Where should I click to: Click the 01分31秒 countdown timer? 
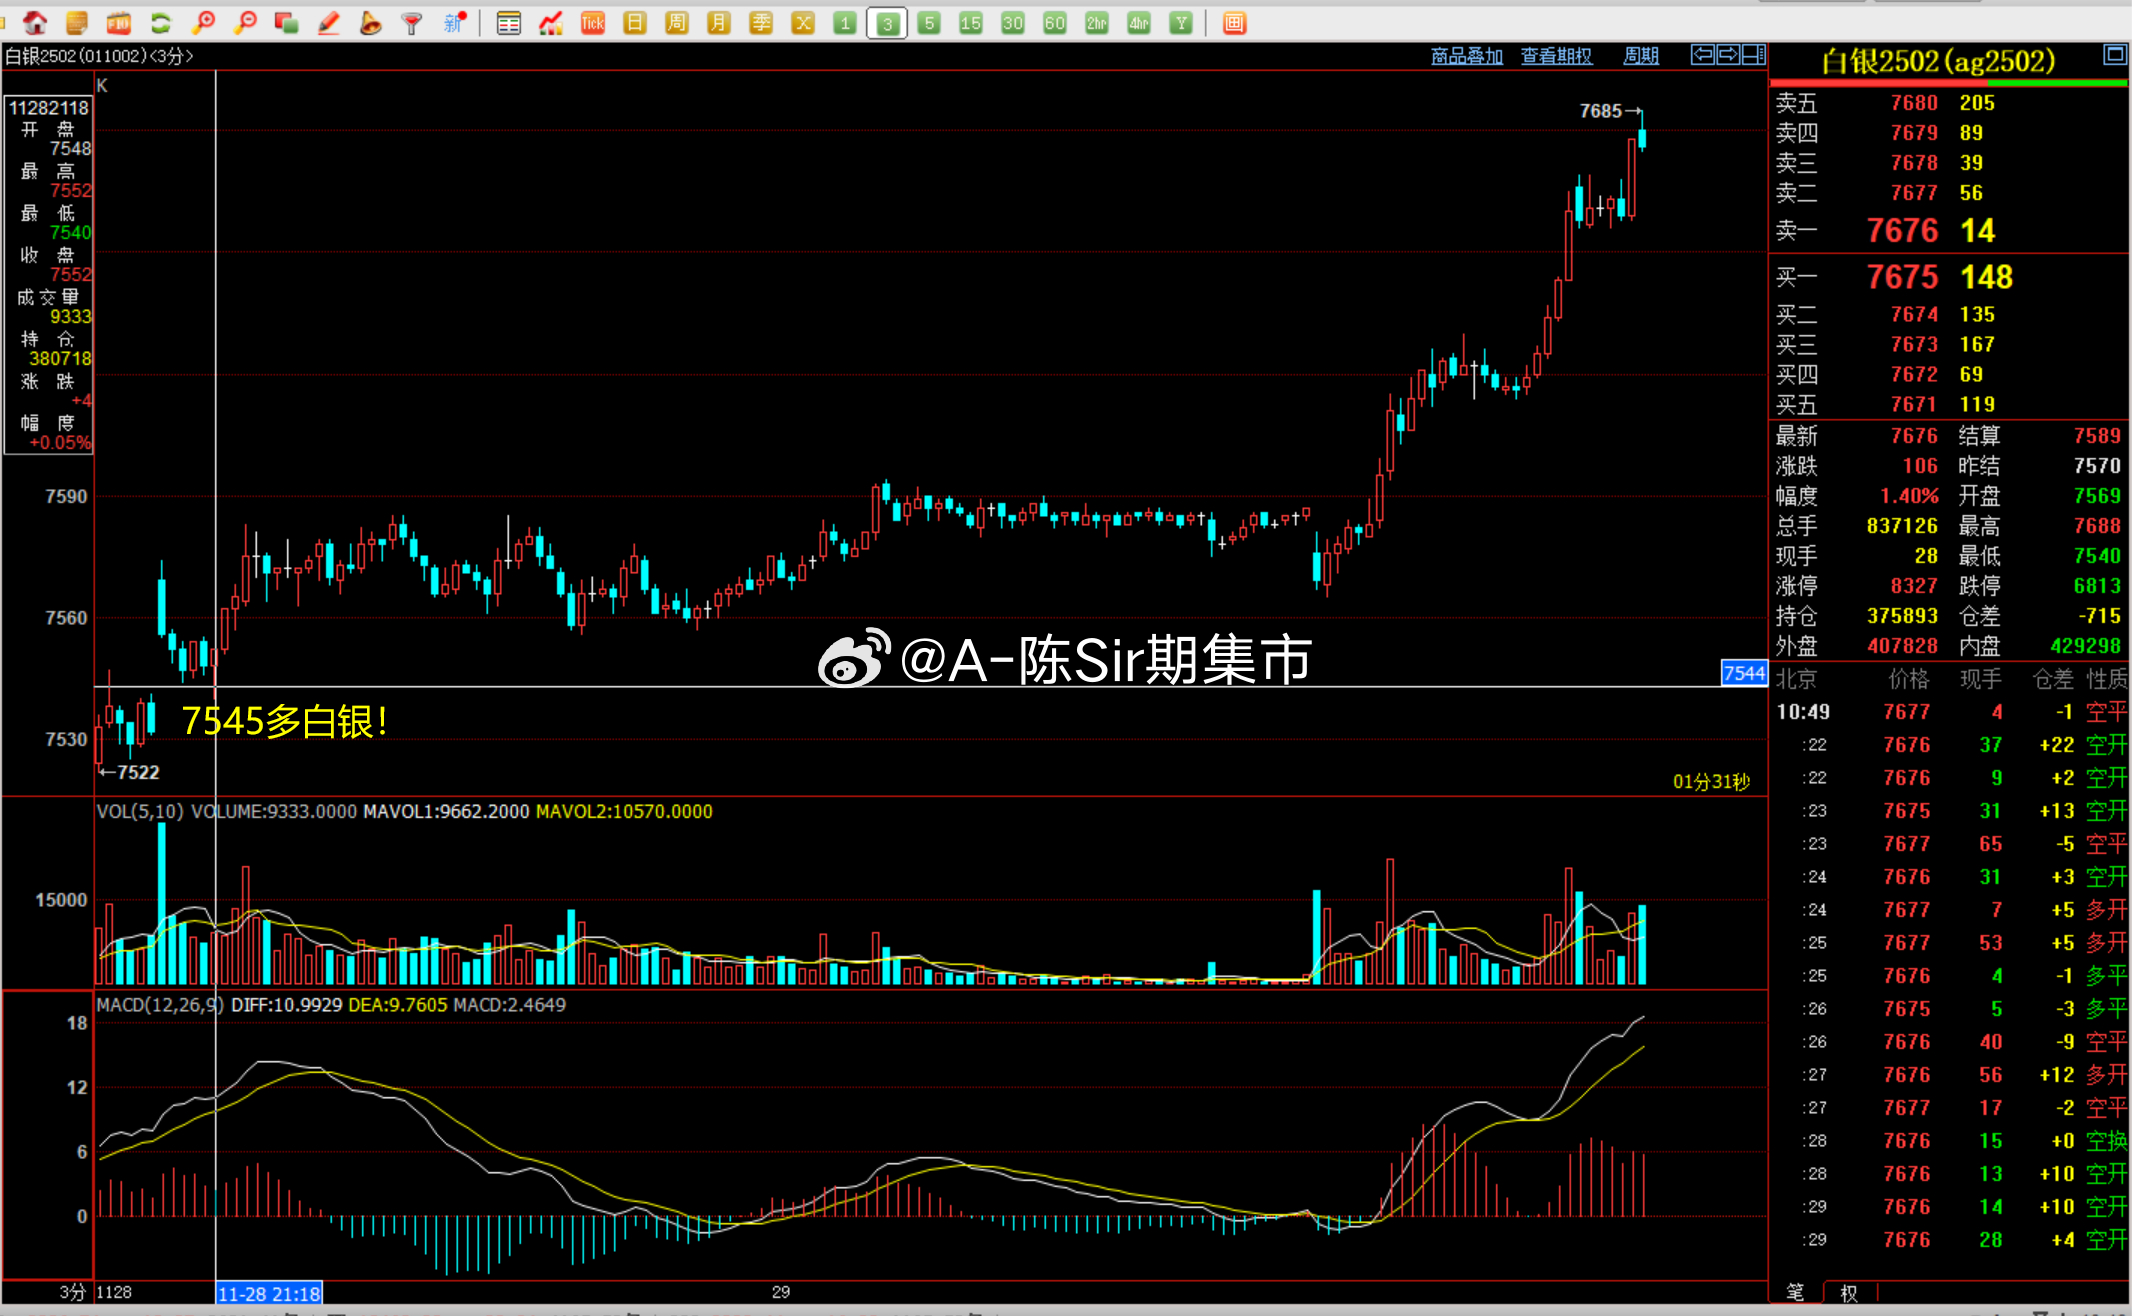pos(1711,781)
